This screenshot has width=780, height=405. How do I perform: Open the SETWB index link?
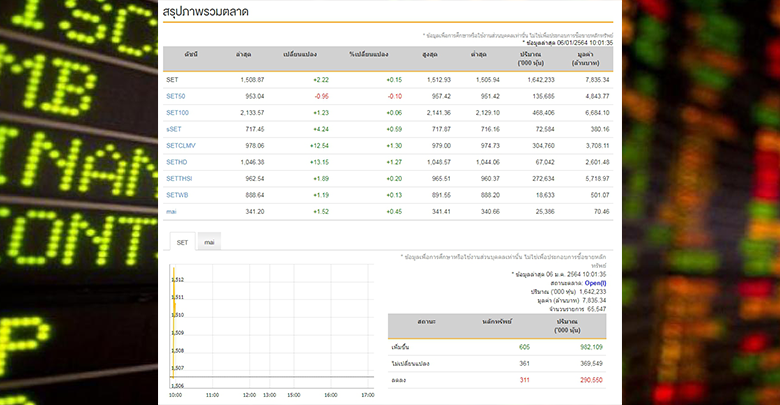176,194
